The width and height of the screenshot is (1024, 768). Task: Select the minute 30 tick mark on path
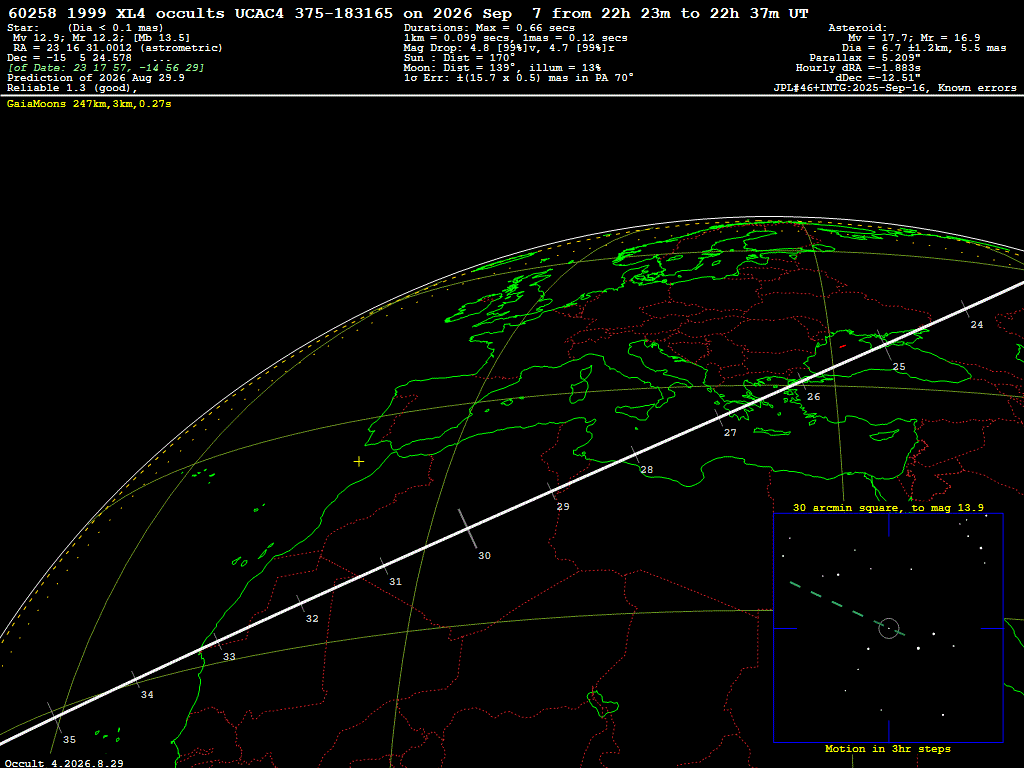[467, 528]
